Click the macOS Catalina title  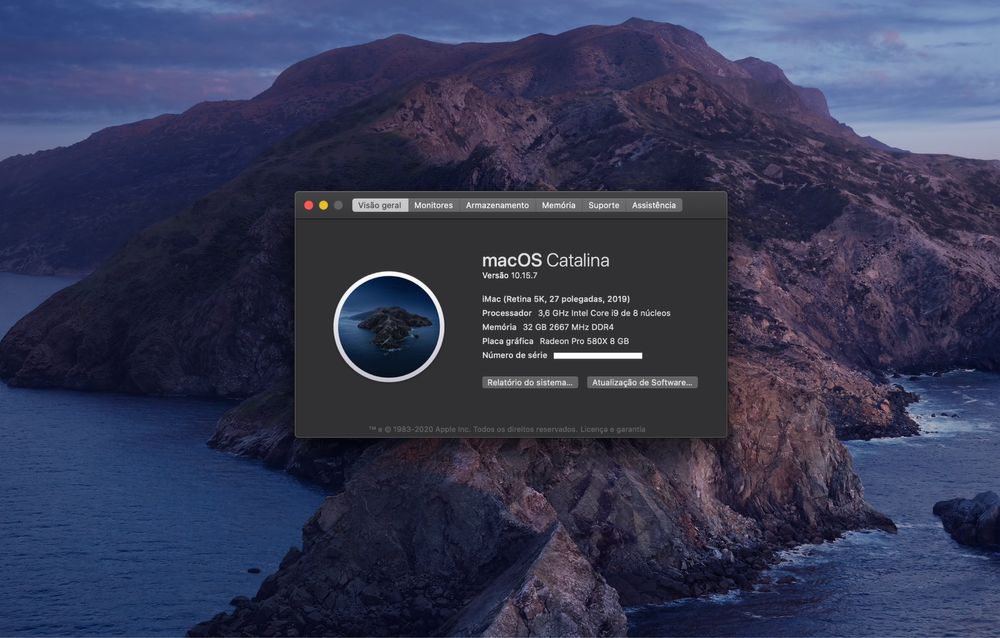pos(546,260)
